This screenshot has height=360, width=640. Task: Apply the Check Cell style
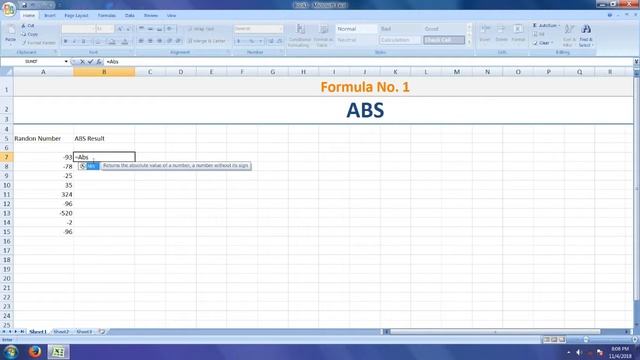pos(444,40)
